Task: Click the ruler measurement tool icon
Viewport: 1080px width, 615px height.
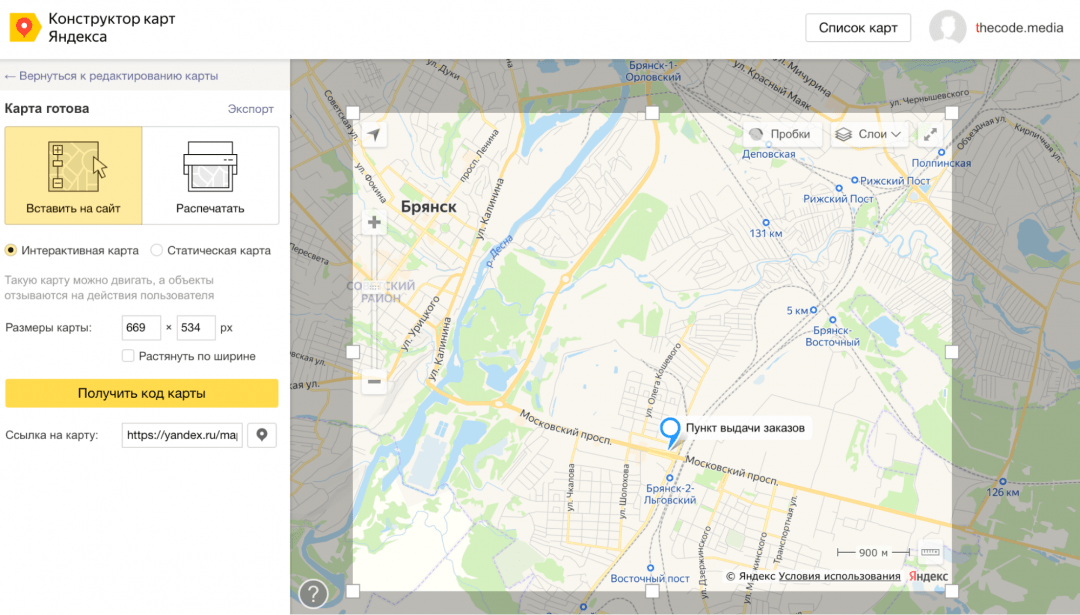Action: click(x=930, y=552)
